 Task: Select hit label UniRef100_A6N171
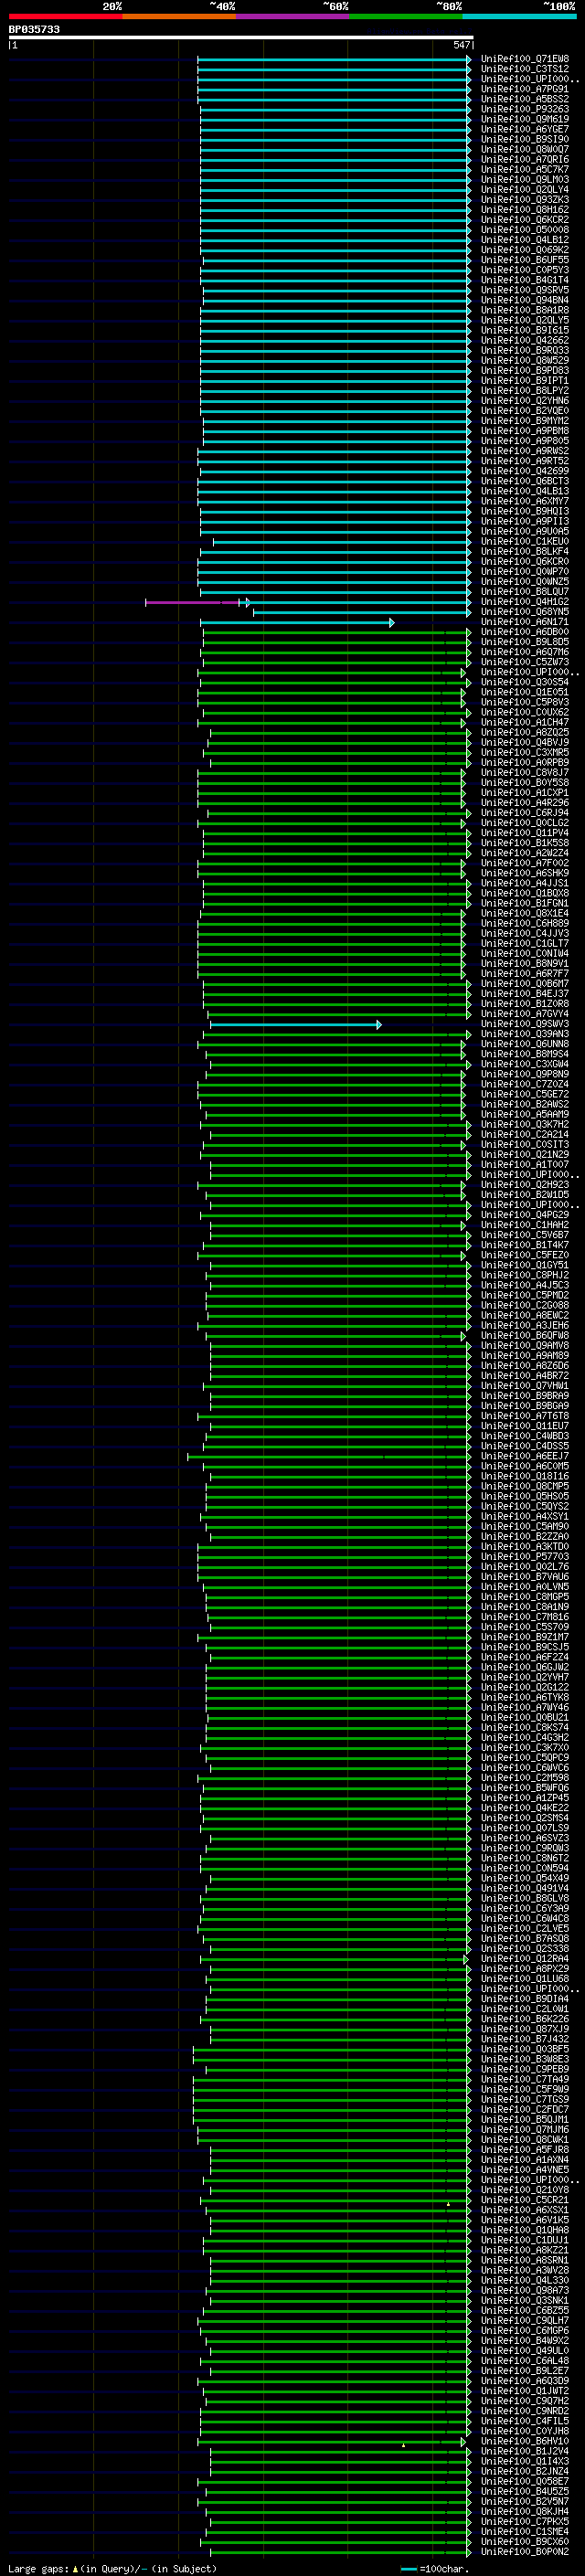click(x=524, y=622)
